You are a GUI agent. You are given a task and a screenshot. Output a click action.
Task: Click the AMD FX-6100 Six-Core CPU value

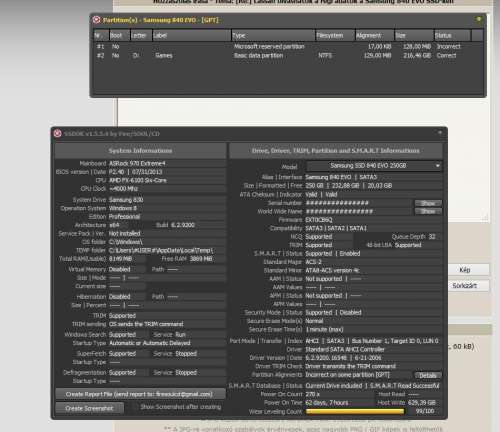[x=138, y=180]
